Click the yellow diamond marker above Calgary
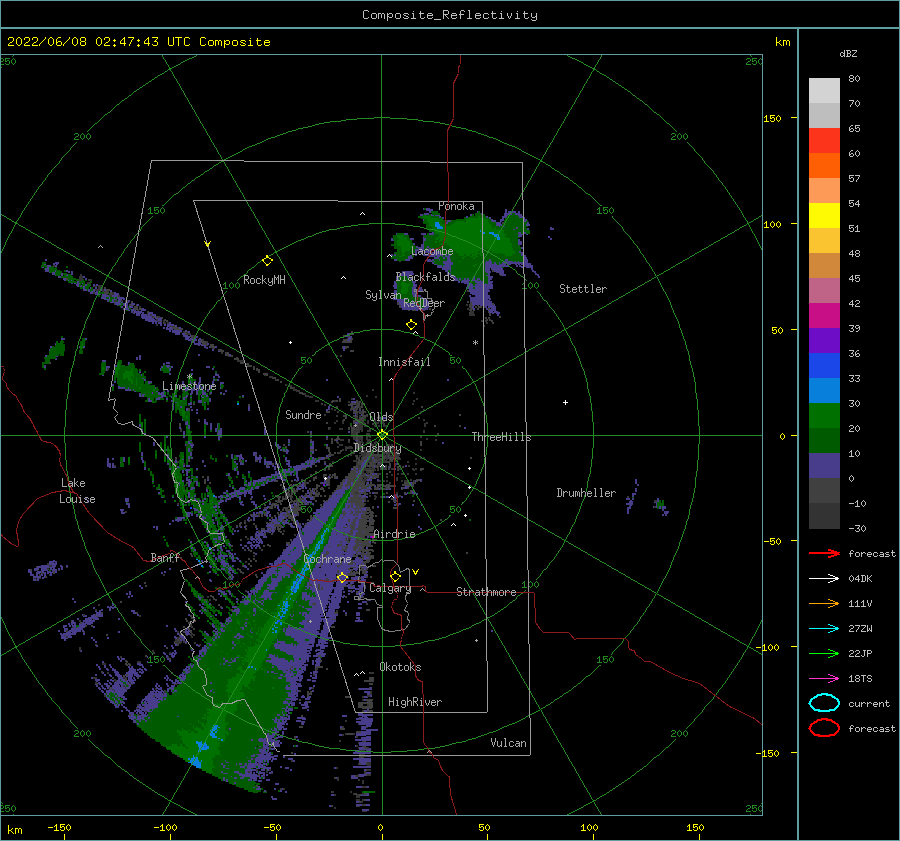This screenshot has height=841, width=900. point(395,576)
